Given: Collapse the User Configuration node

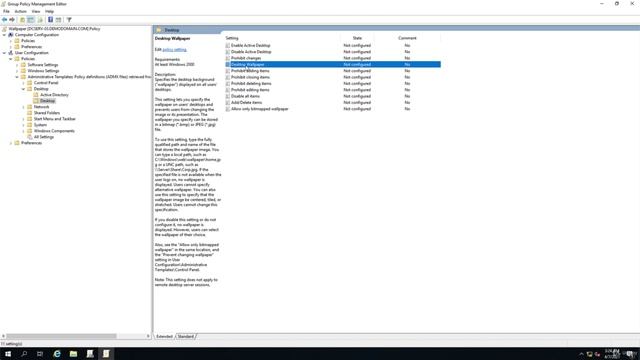Looking at the screenshot, I should (4, 53).
